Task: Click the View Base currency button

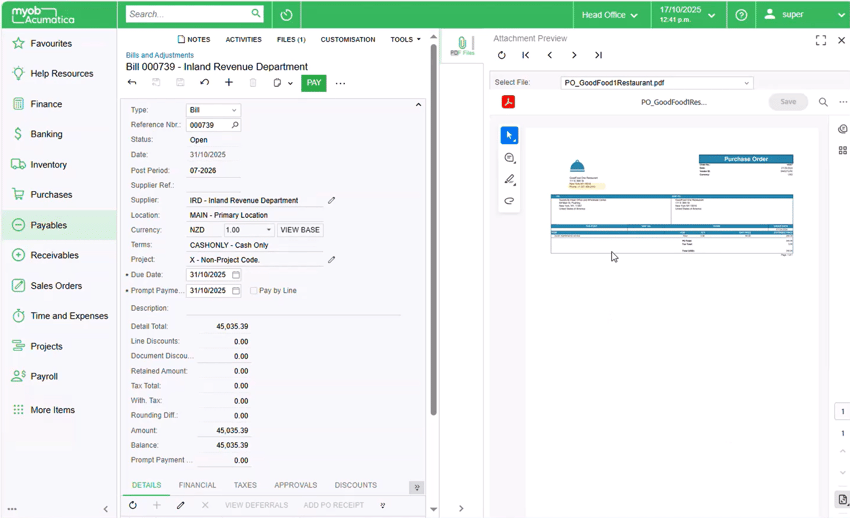Action: 300,230
